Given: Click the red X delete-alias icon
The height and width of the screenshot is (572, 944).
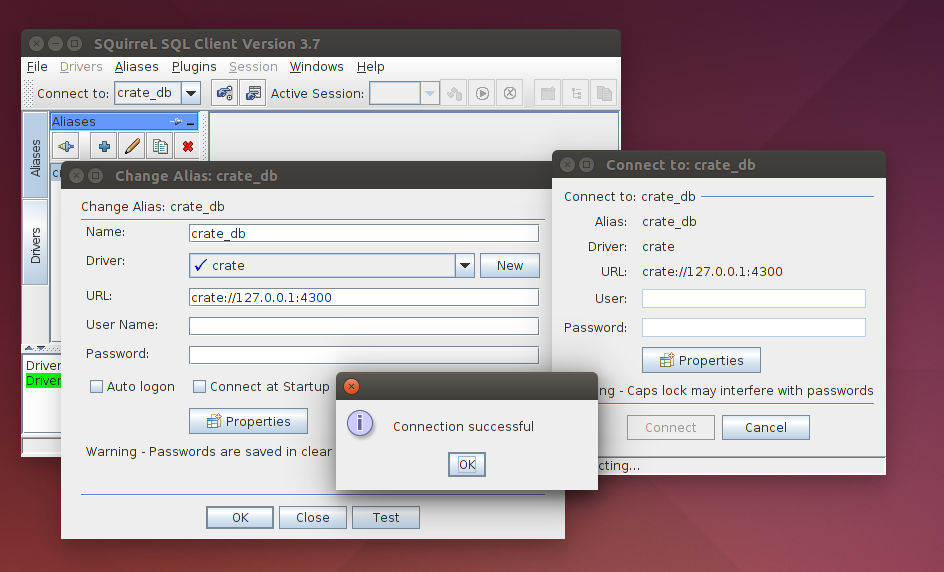Looking at the screenshot, I should 188,146.
